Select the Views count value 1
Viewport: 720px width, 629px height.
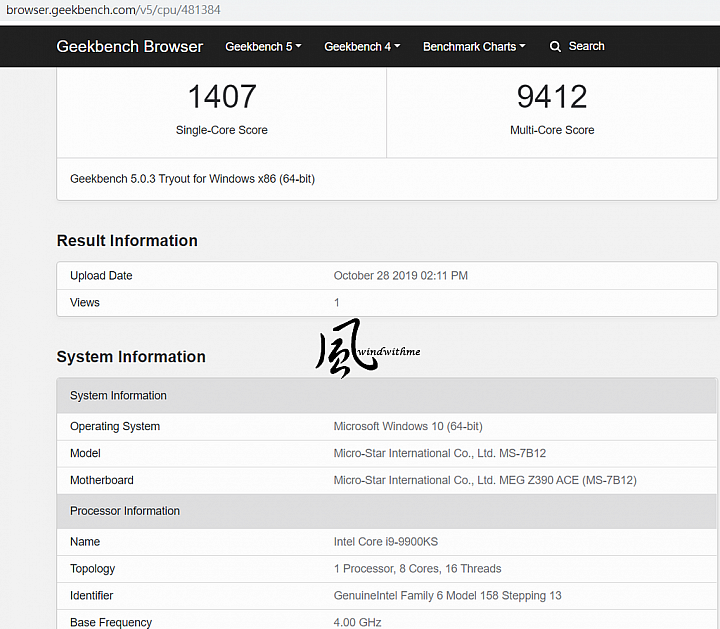point(337,303)
